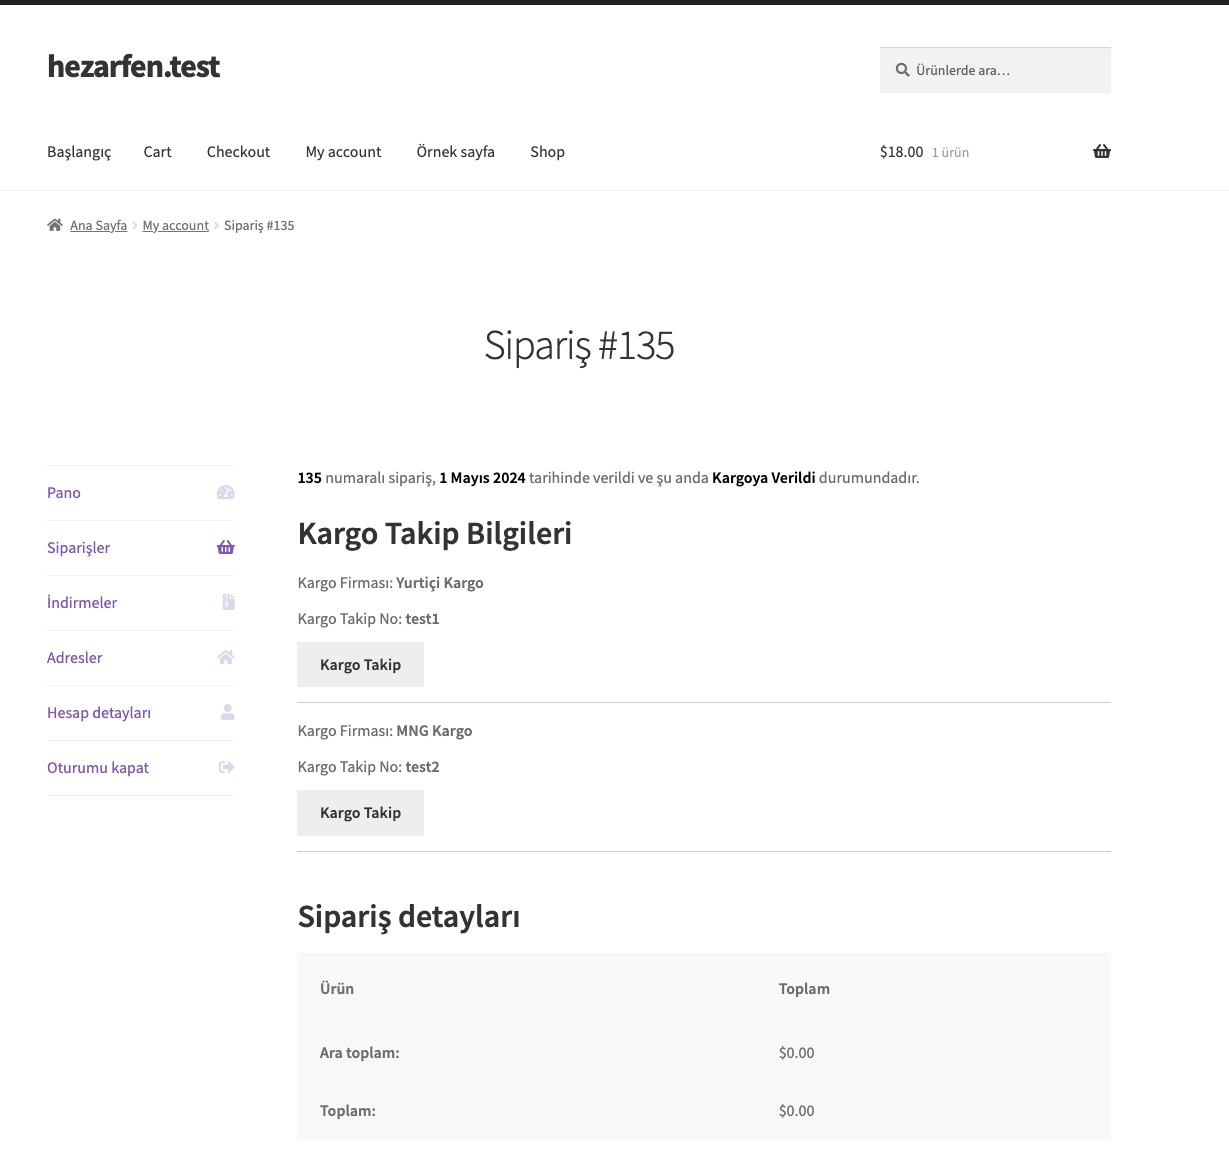View the $18.00 cart total

(901, 152)
